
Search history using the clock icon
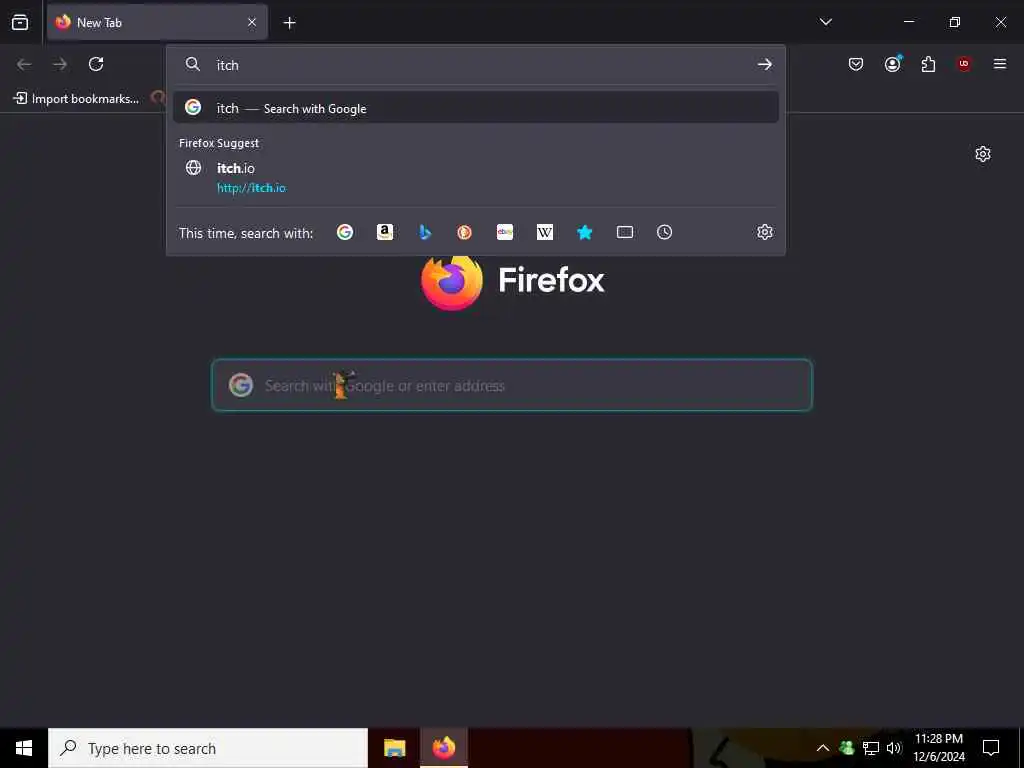pos(664,232)
